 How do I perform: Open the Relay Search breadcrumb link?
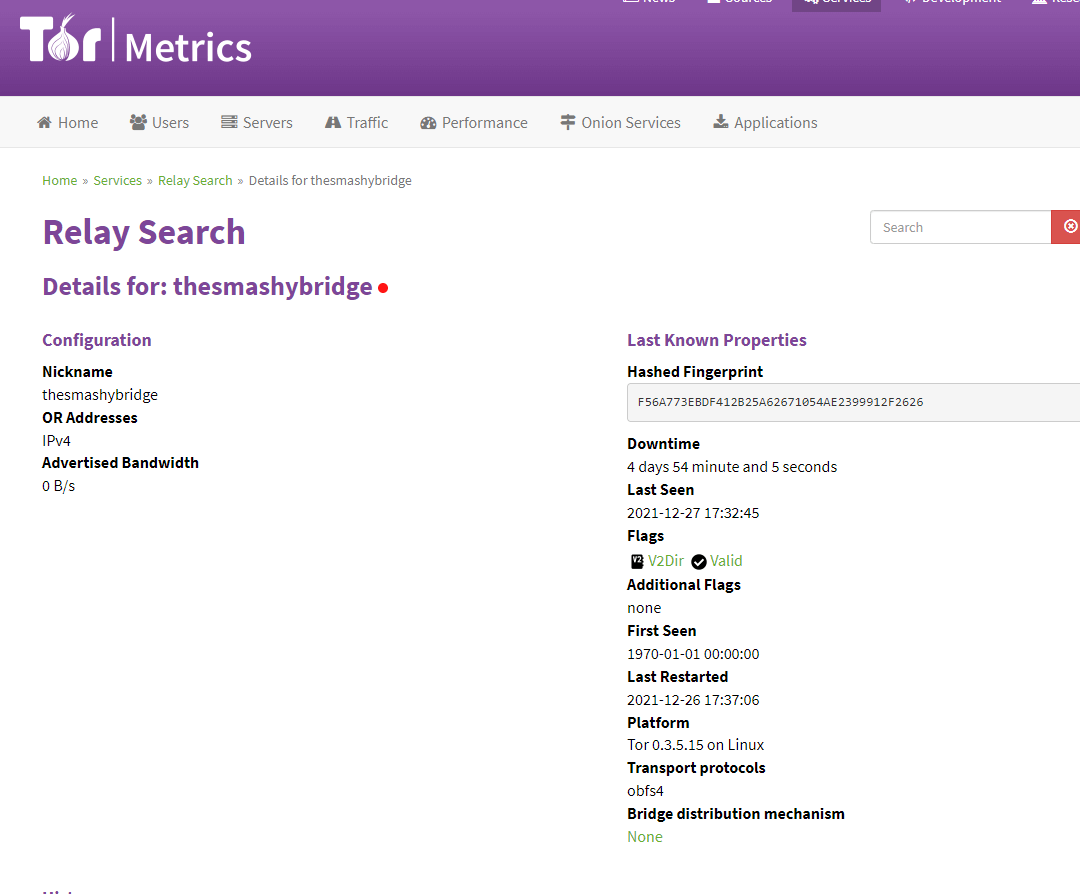(x=195, y=180)
